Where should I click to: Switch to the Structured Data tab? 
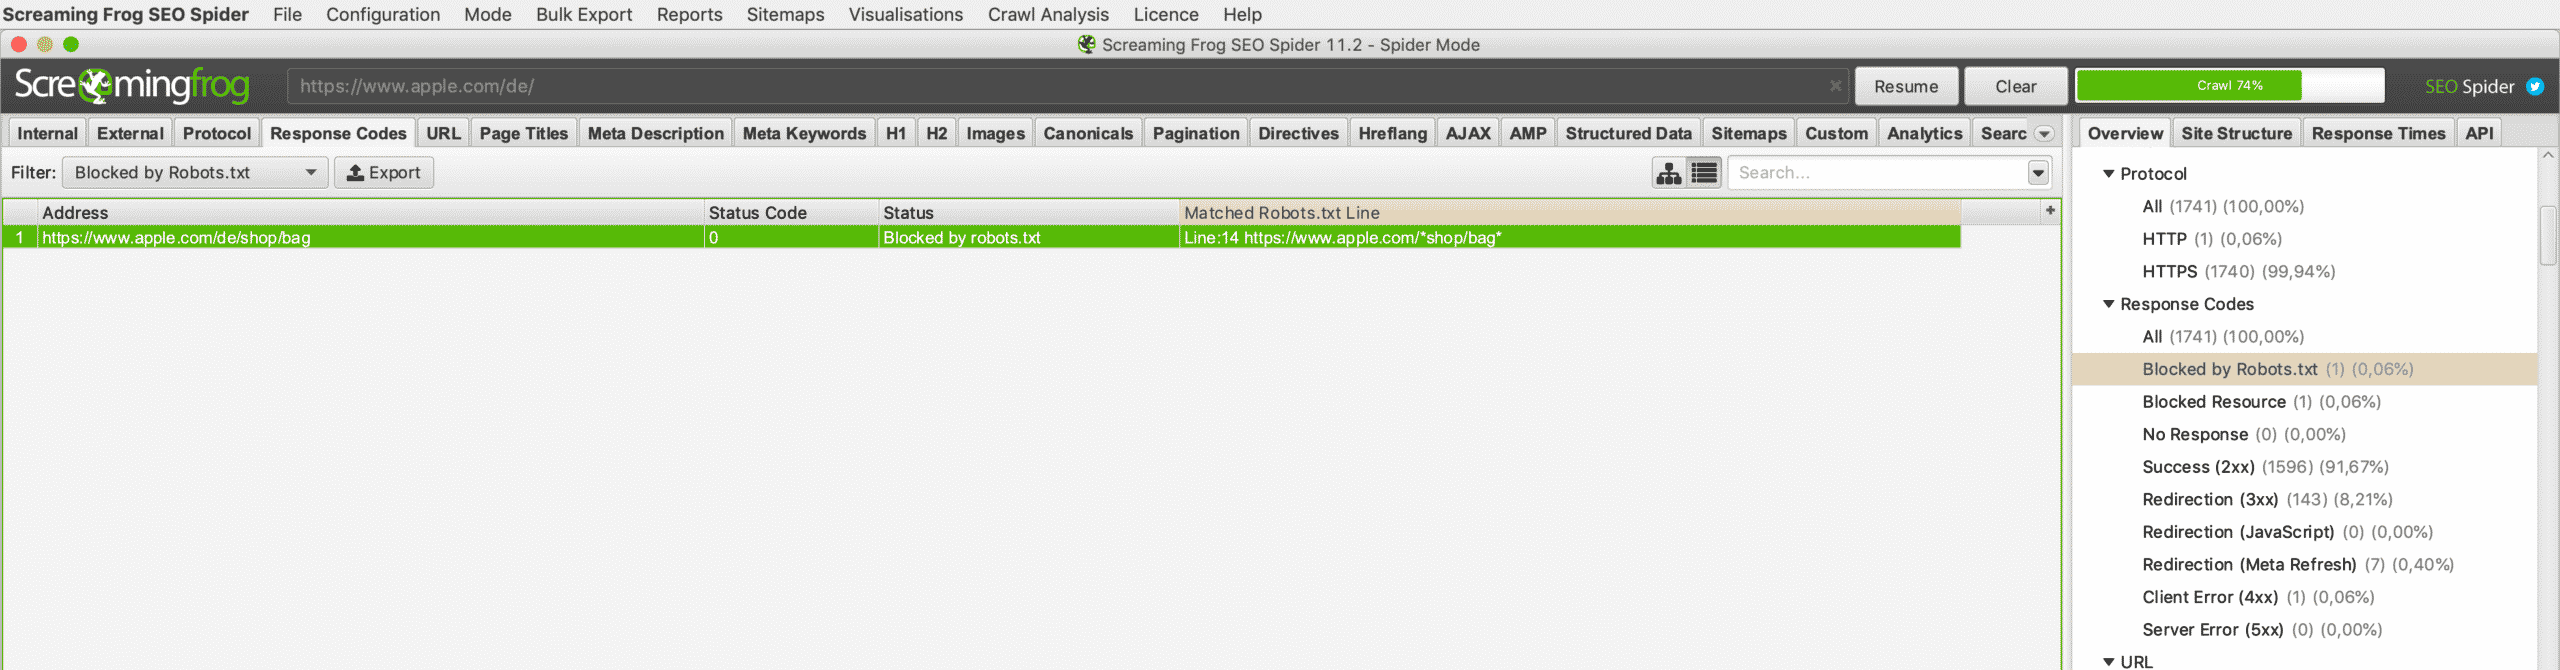pos(1629,133)
